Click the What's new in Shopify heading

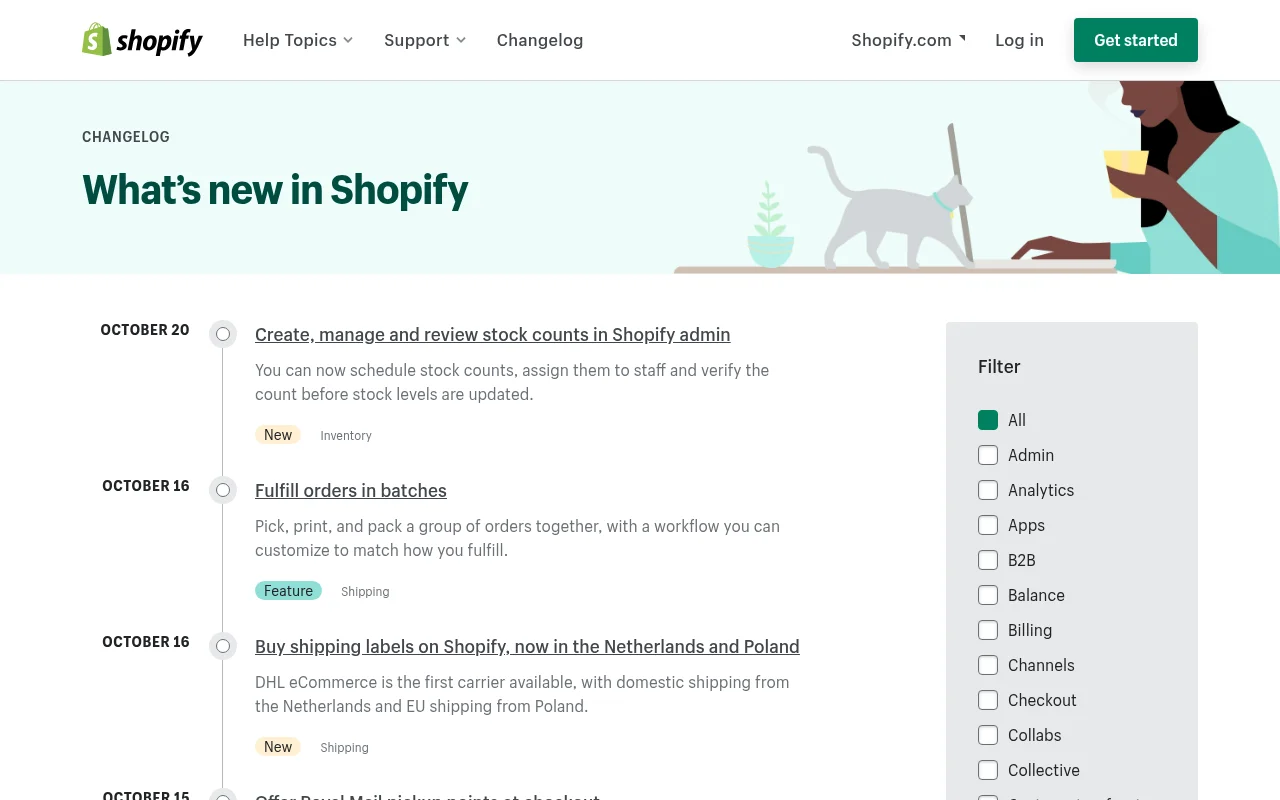point(275,190)
